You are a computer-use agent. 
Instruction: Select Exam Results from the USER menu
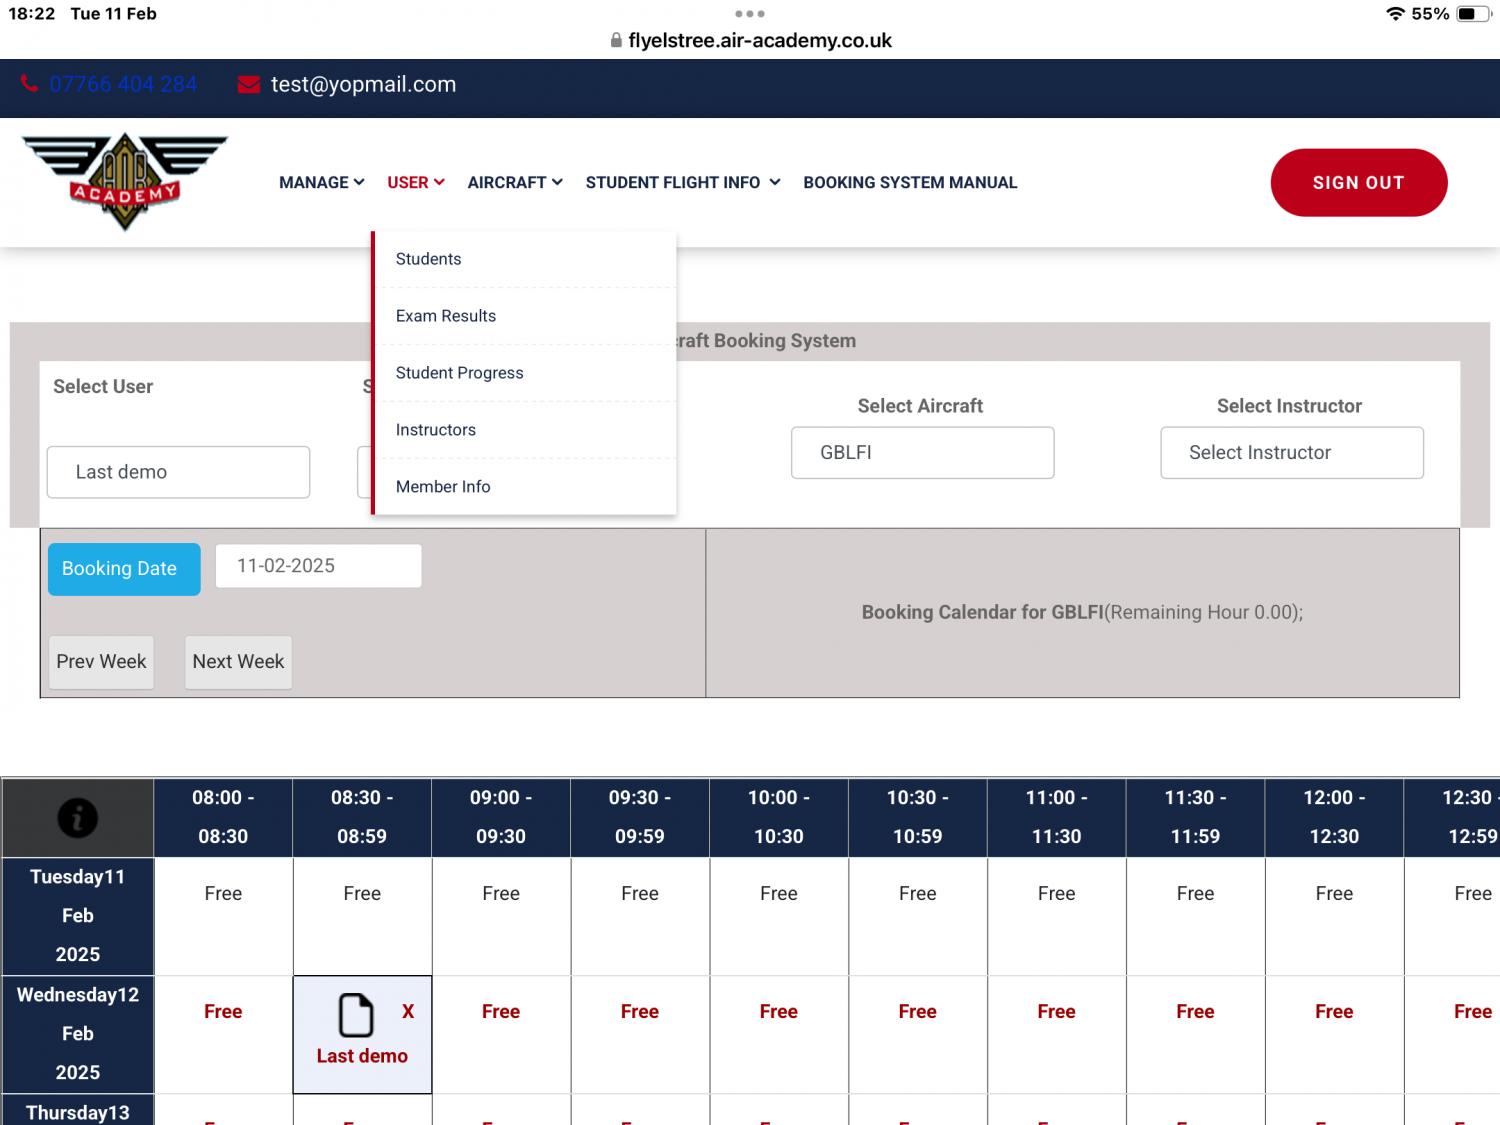click(445, 315)
